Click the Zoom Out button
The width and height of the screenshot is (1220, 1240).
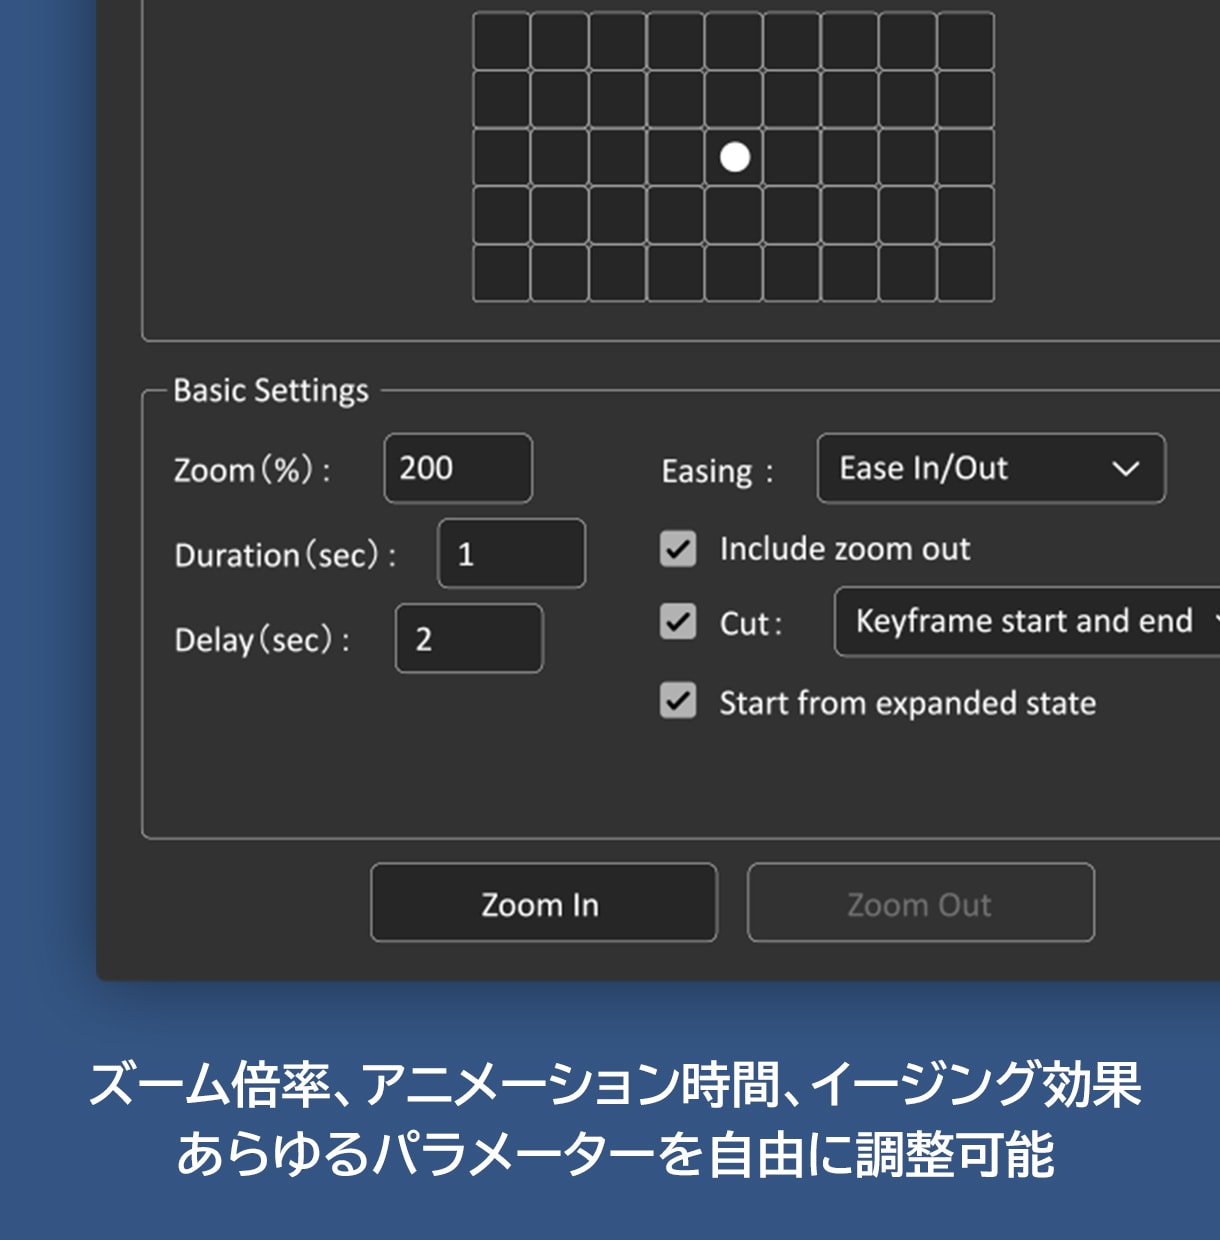click(x=920, y=903)
